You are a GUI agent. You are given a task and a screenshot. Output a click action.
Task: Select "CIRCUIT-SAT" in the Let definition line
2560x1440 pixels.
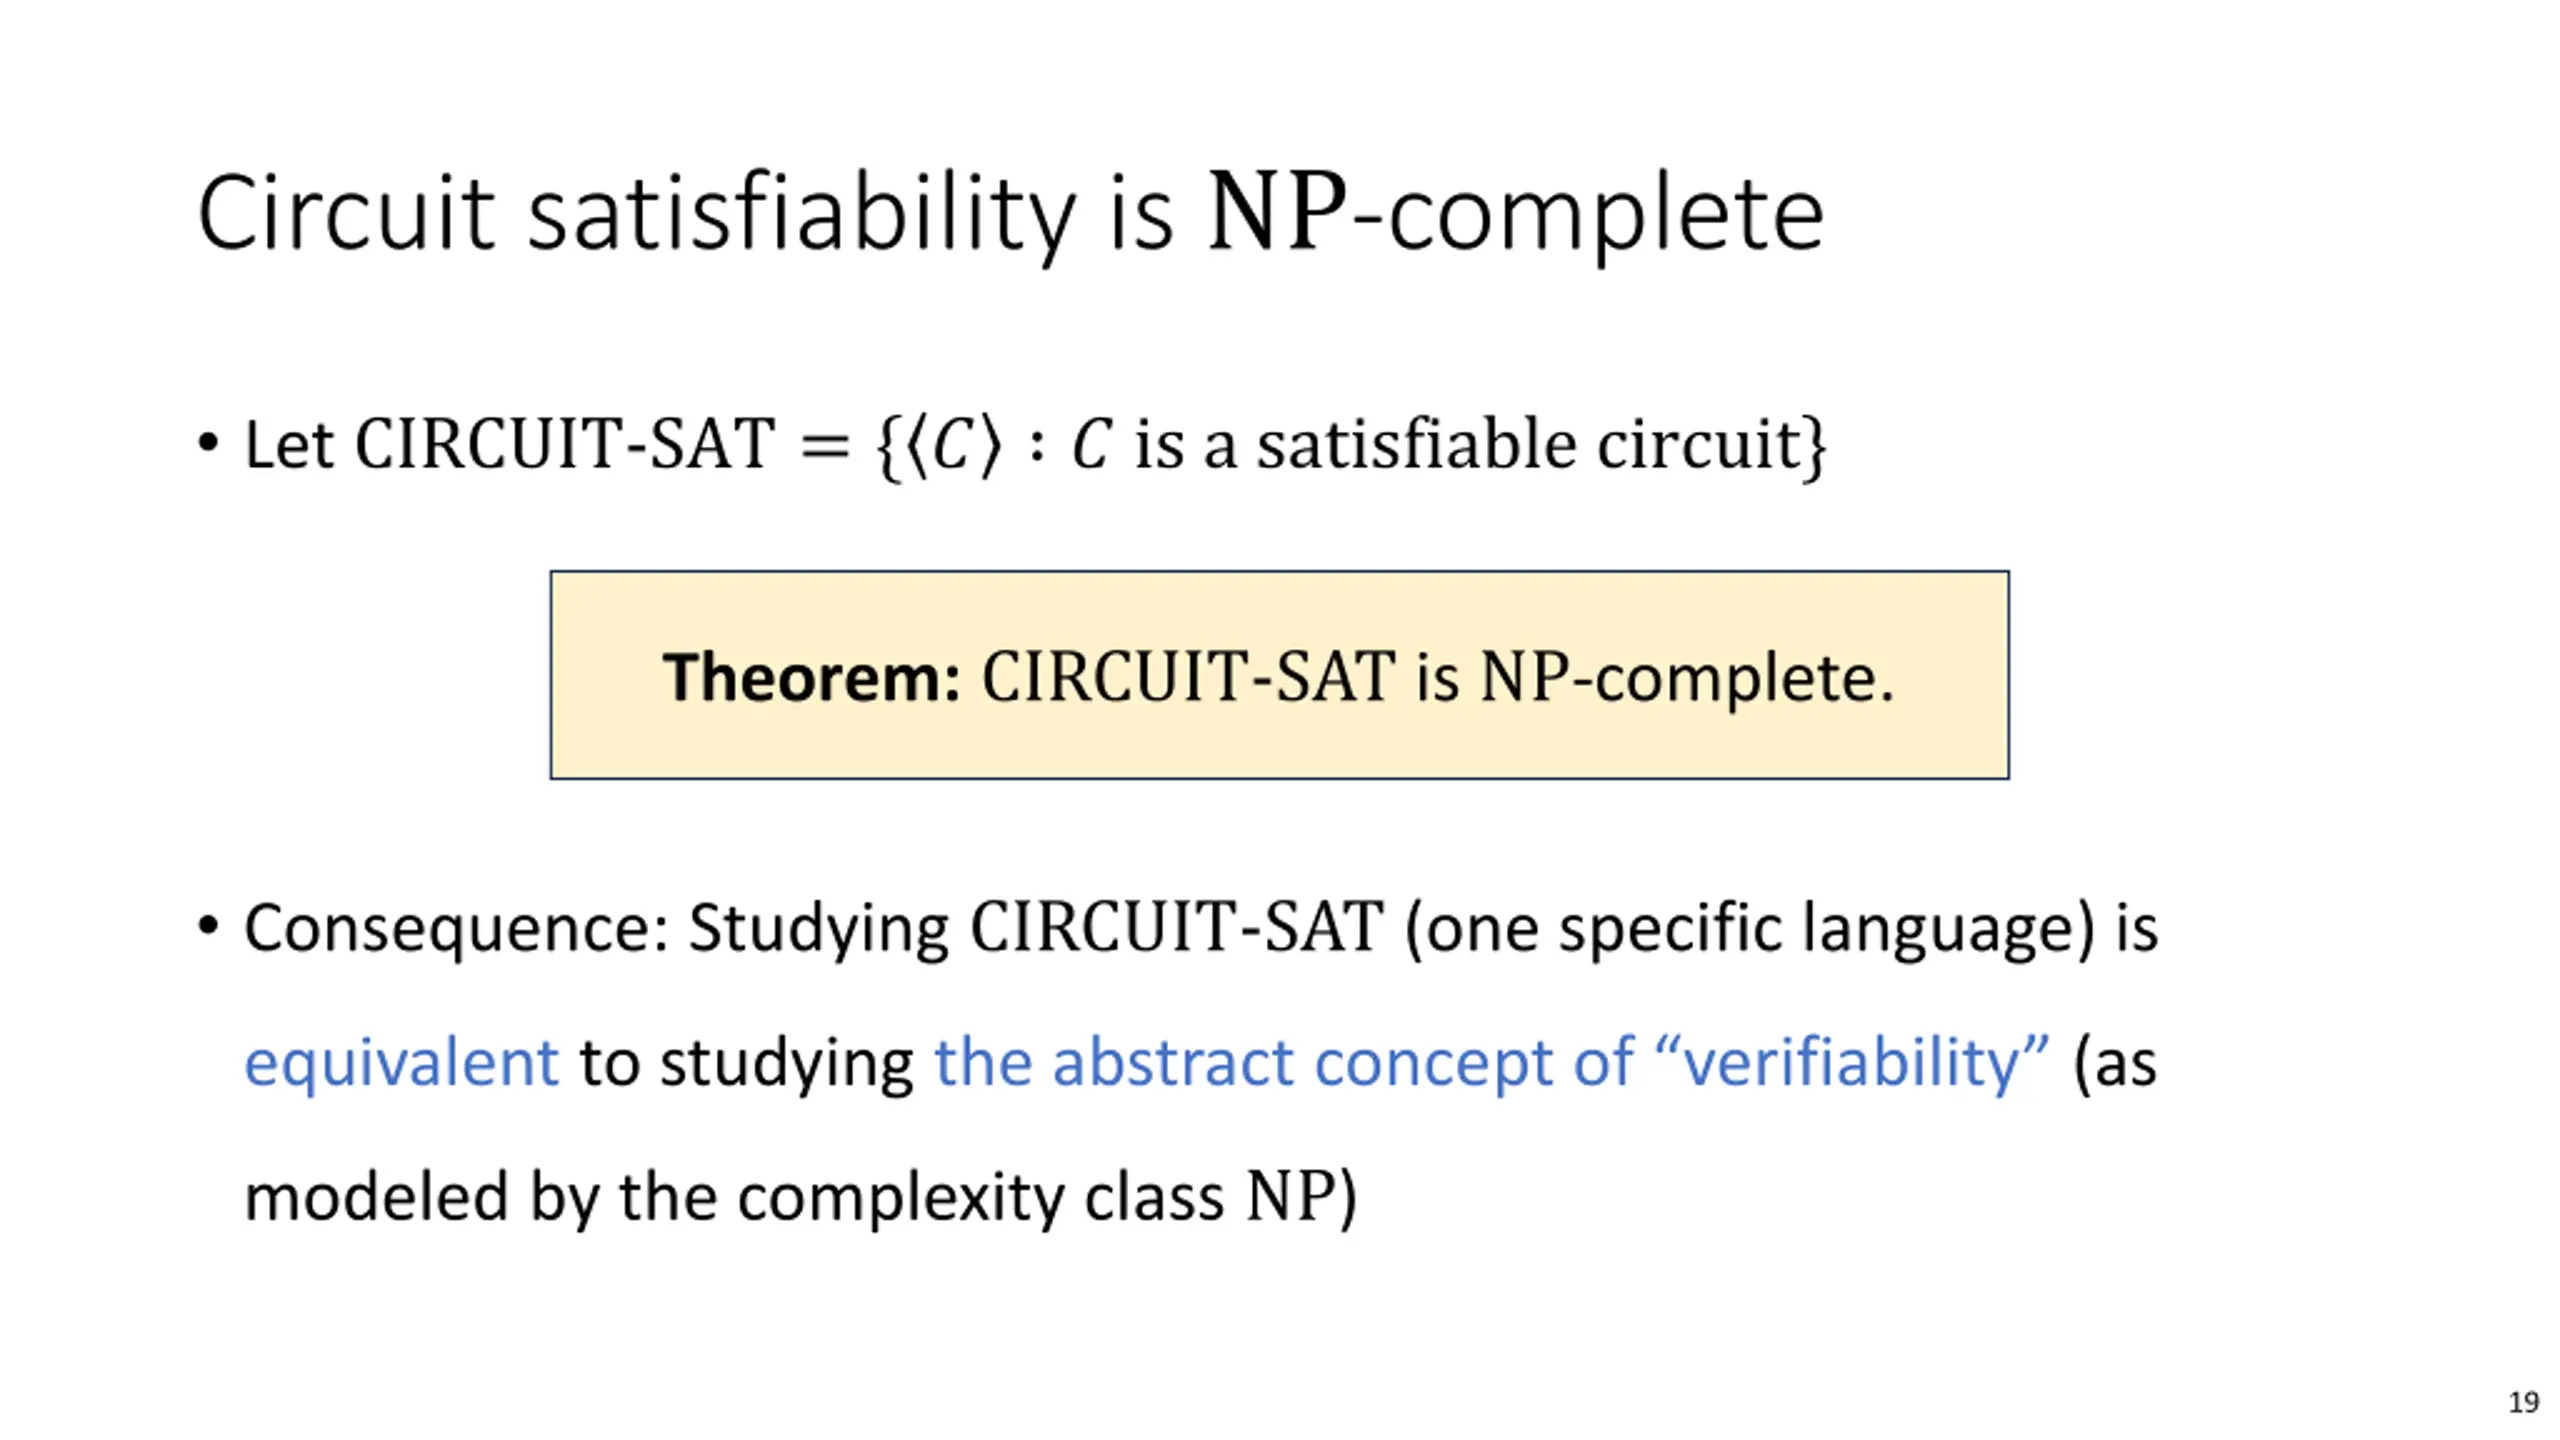[x=565, y=443]
